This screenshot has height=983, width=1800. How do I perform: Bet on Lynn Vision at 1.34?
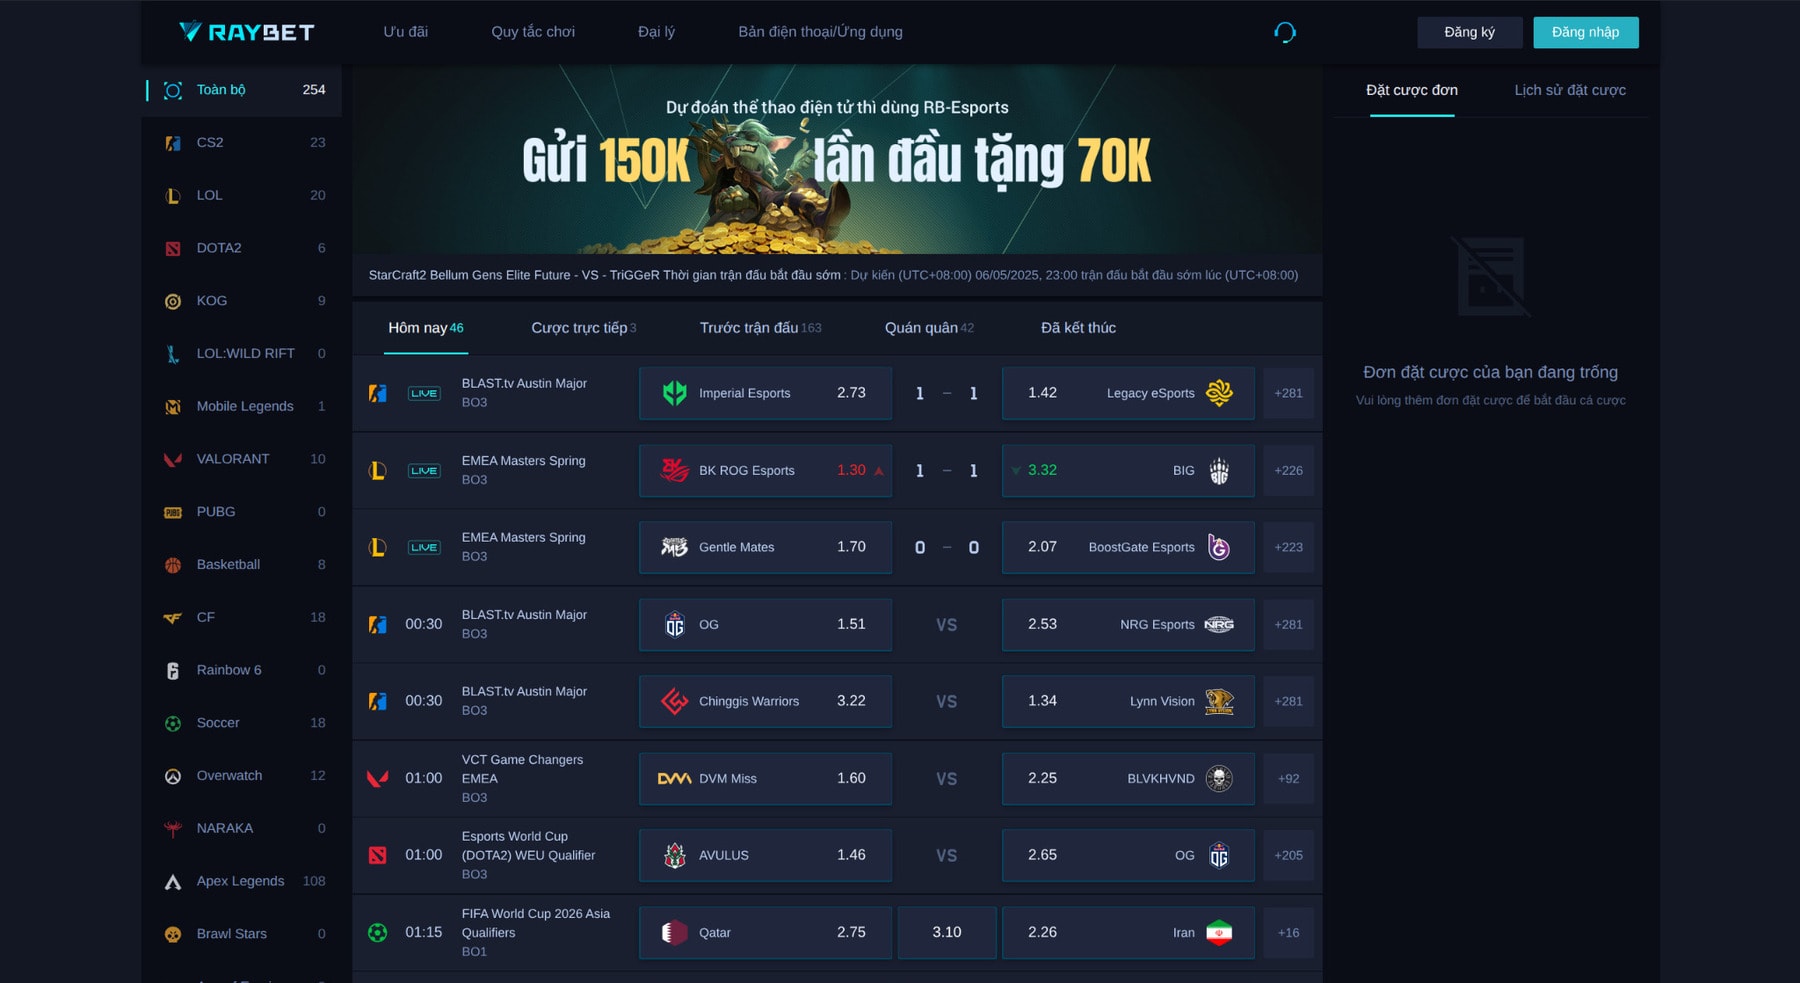(x=1128, y=701)
